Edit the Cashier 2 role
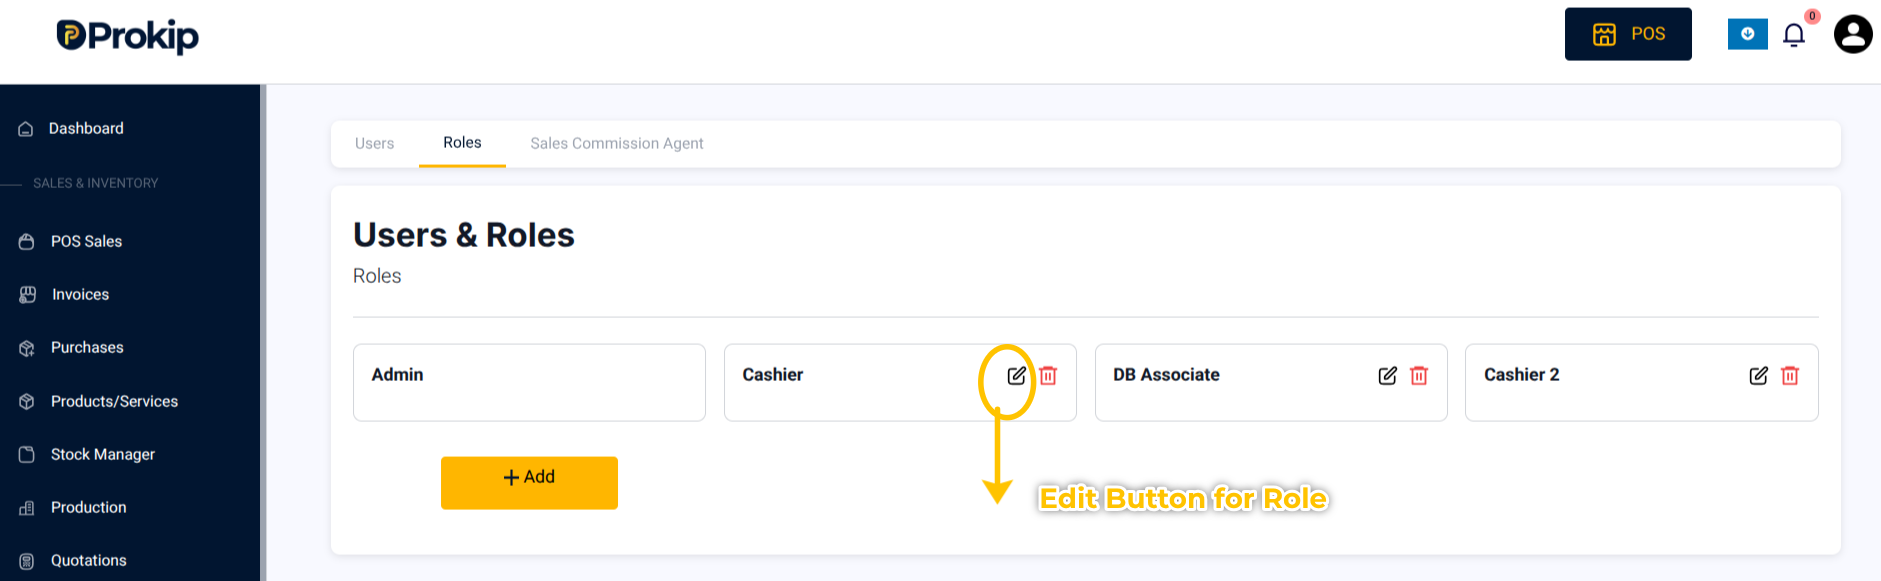The image size is (1881, 581). 1759,376
